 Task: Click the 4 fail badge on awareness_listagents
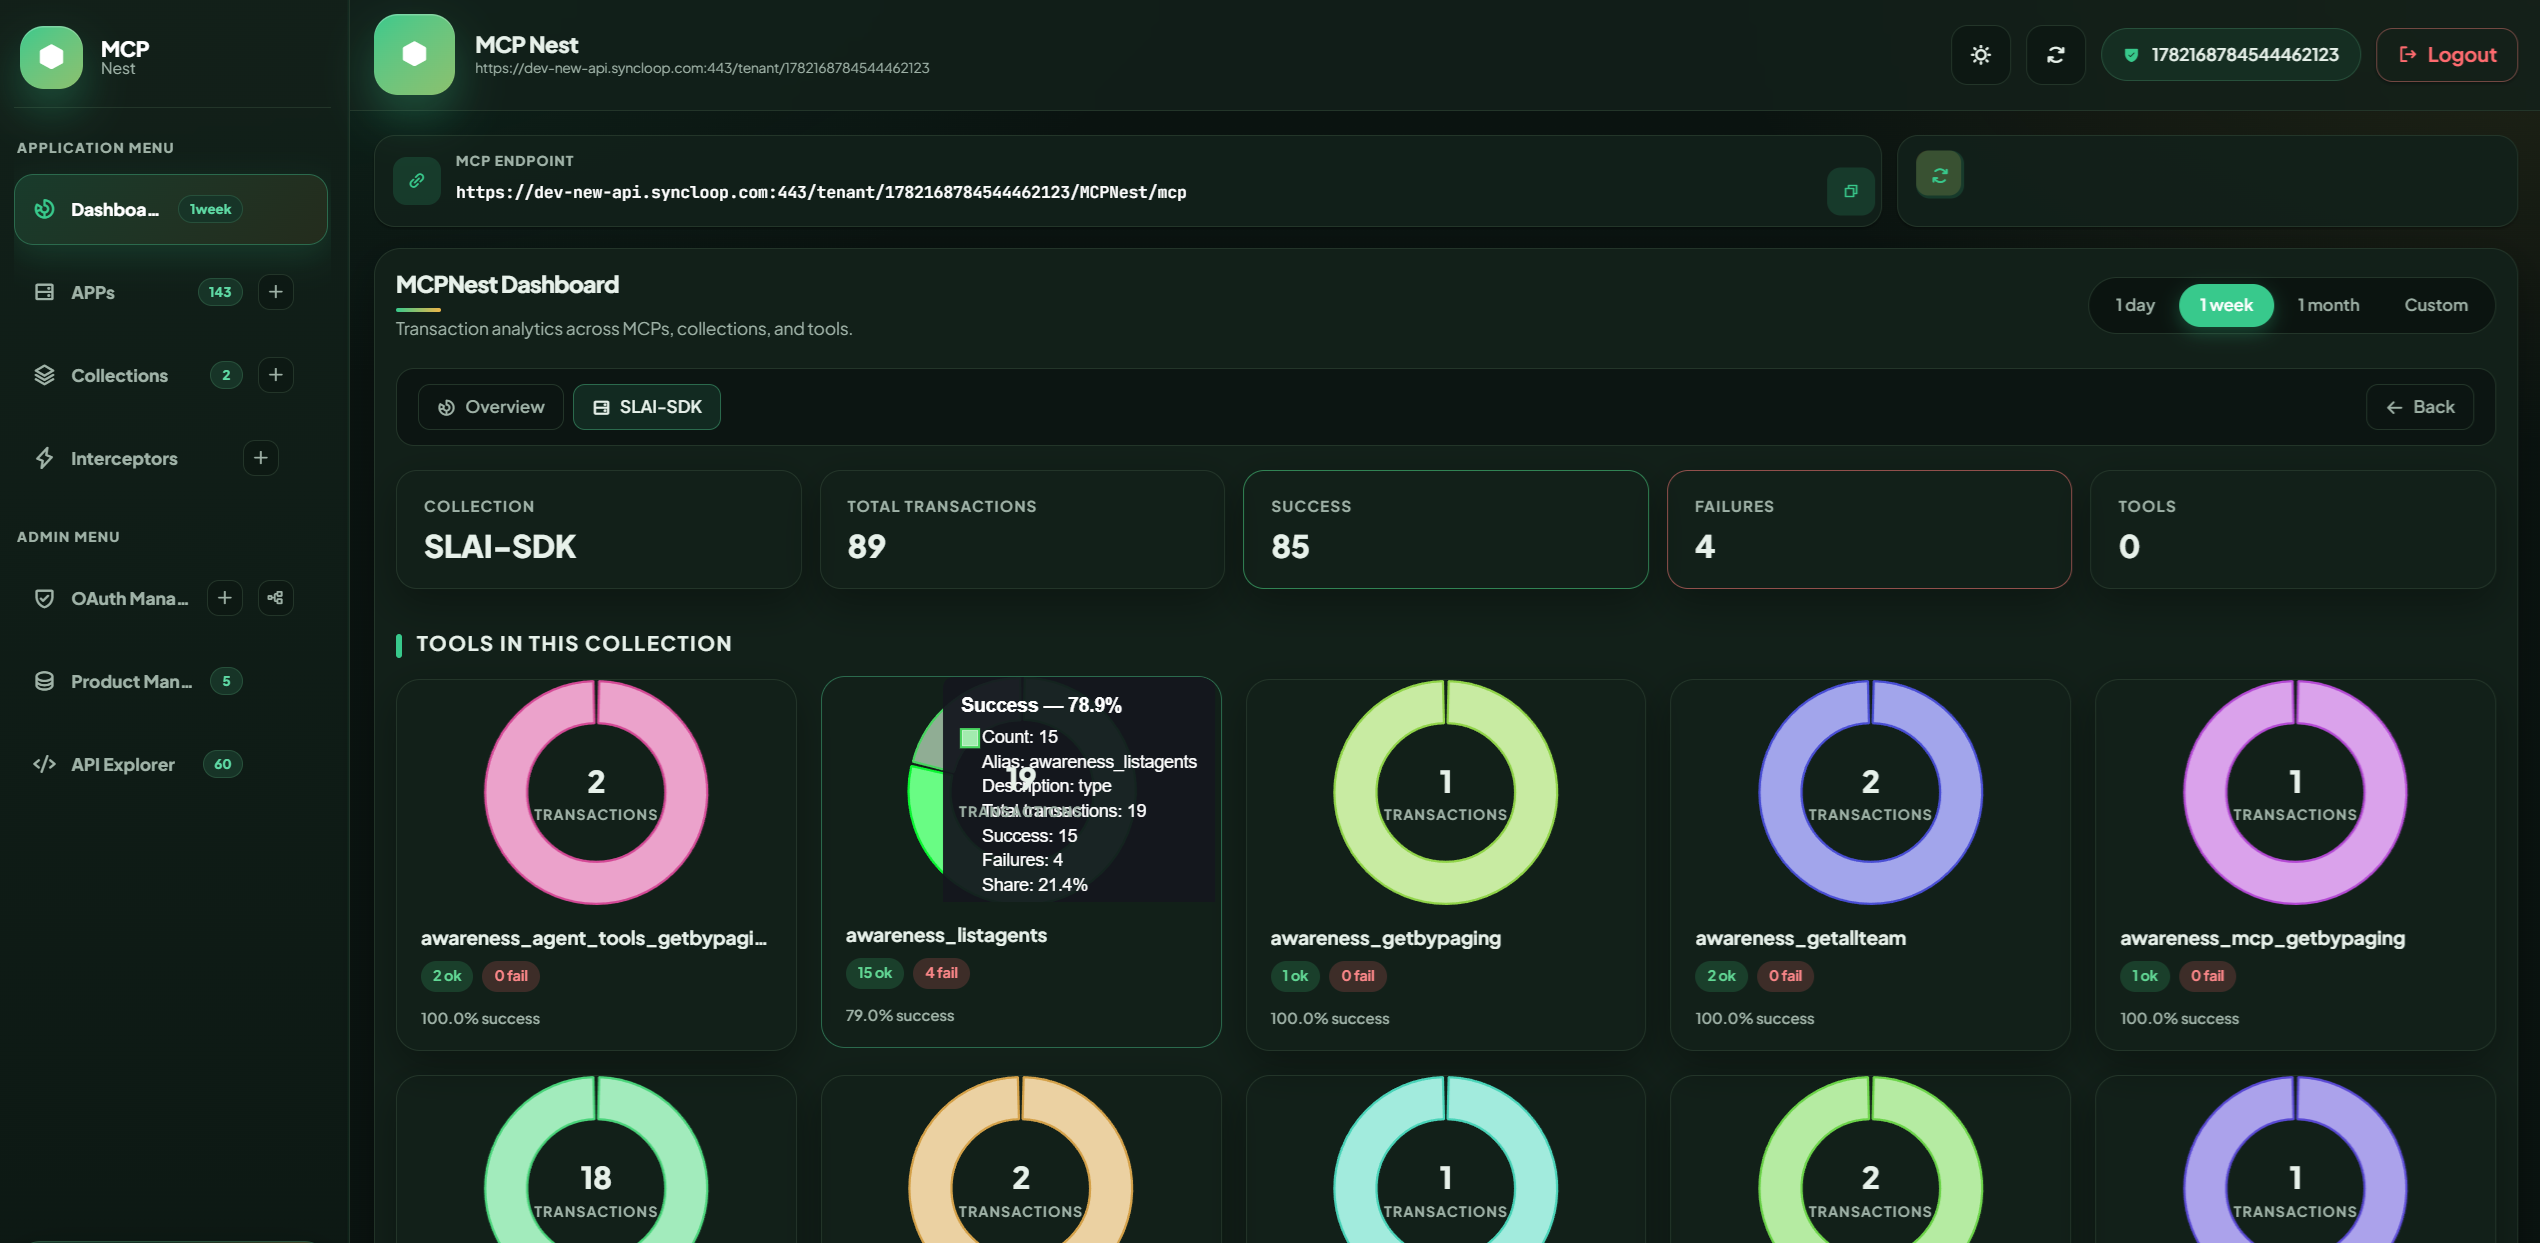click(x=941, y=973)
